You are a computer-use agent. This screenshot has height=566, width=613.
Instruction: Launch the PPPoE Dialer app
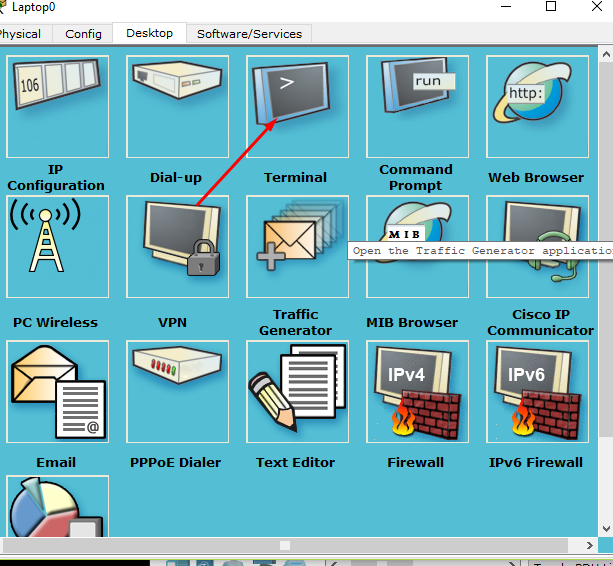177,392
